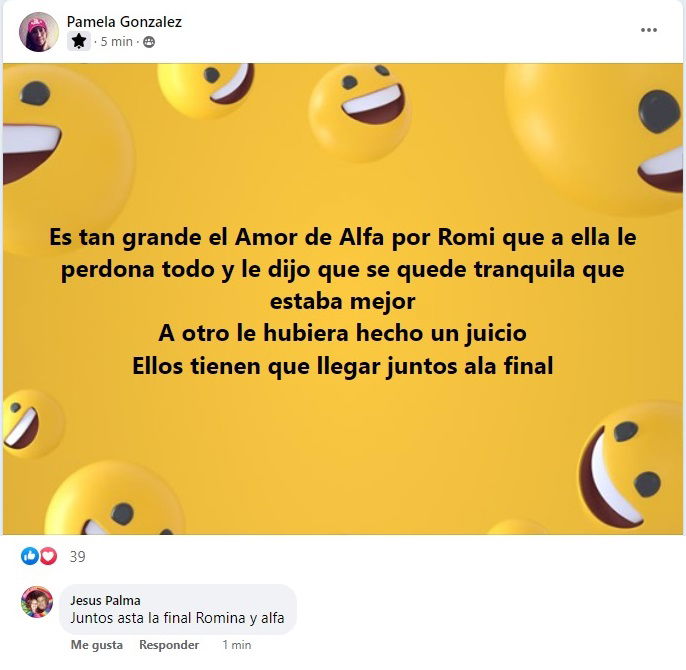Click the line 'Ellos tienen que llegar juntos ala final'
Screen dimensions: 686x670
[343, 366]
